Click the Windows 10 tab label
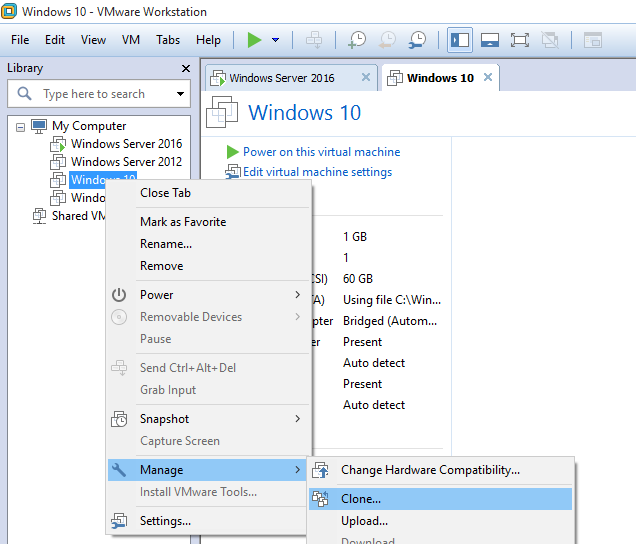This screenshot has width=636, height=544. point(440,78)
